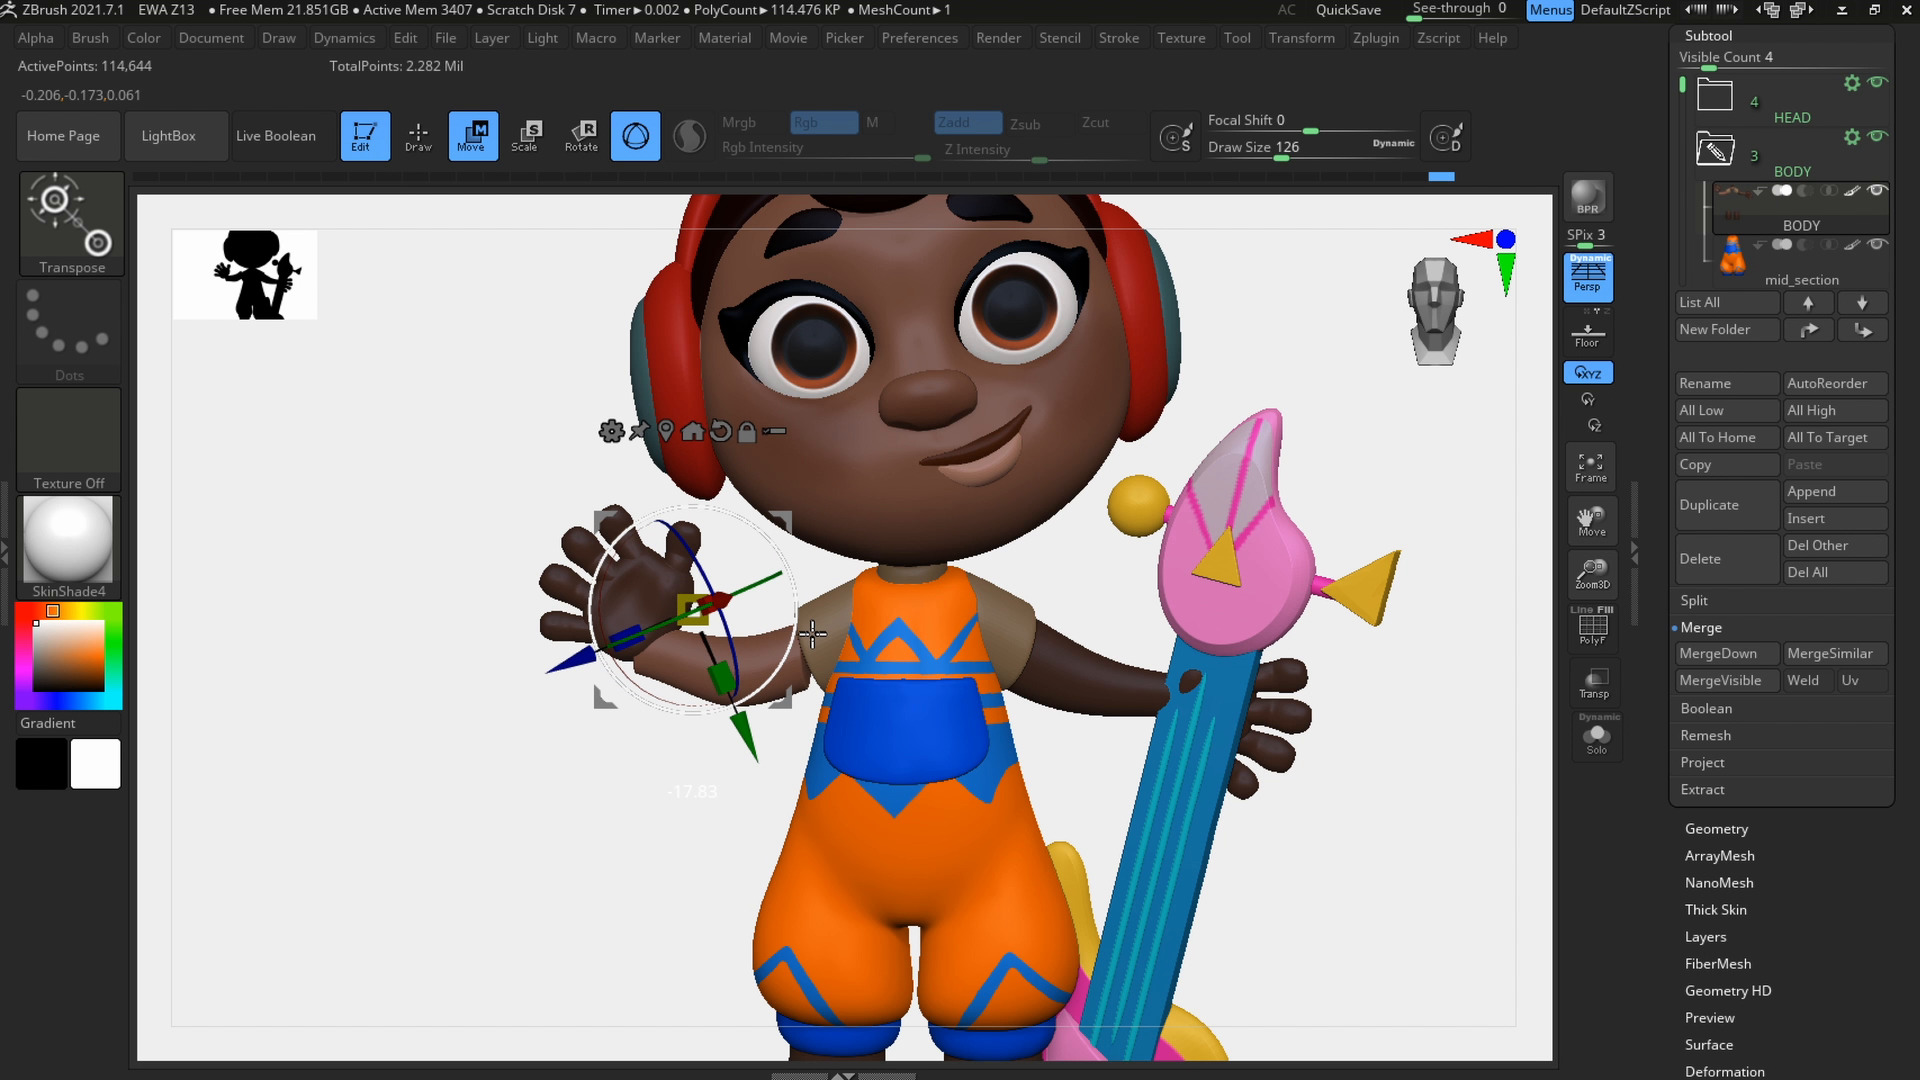1920x1080 pixels.
Task: Click the MergeDown button
Action: (1726, 653)
